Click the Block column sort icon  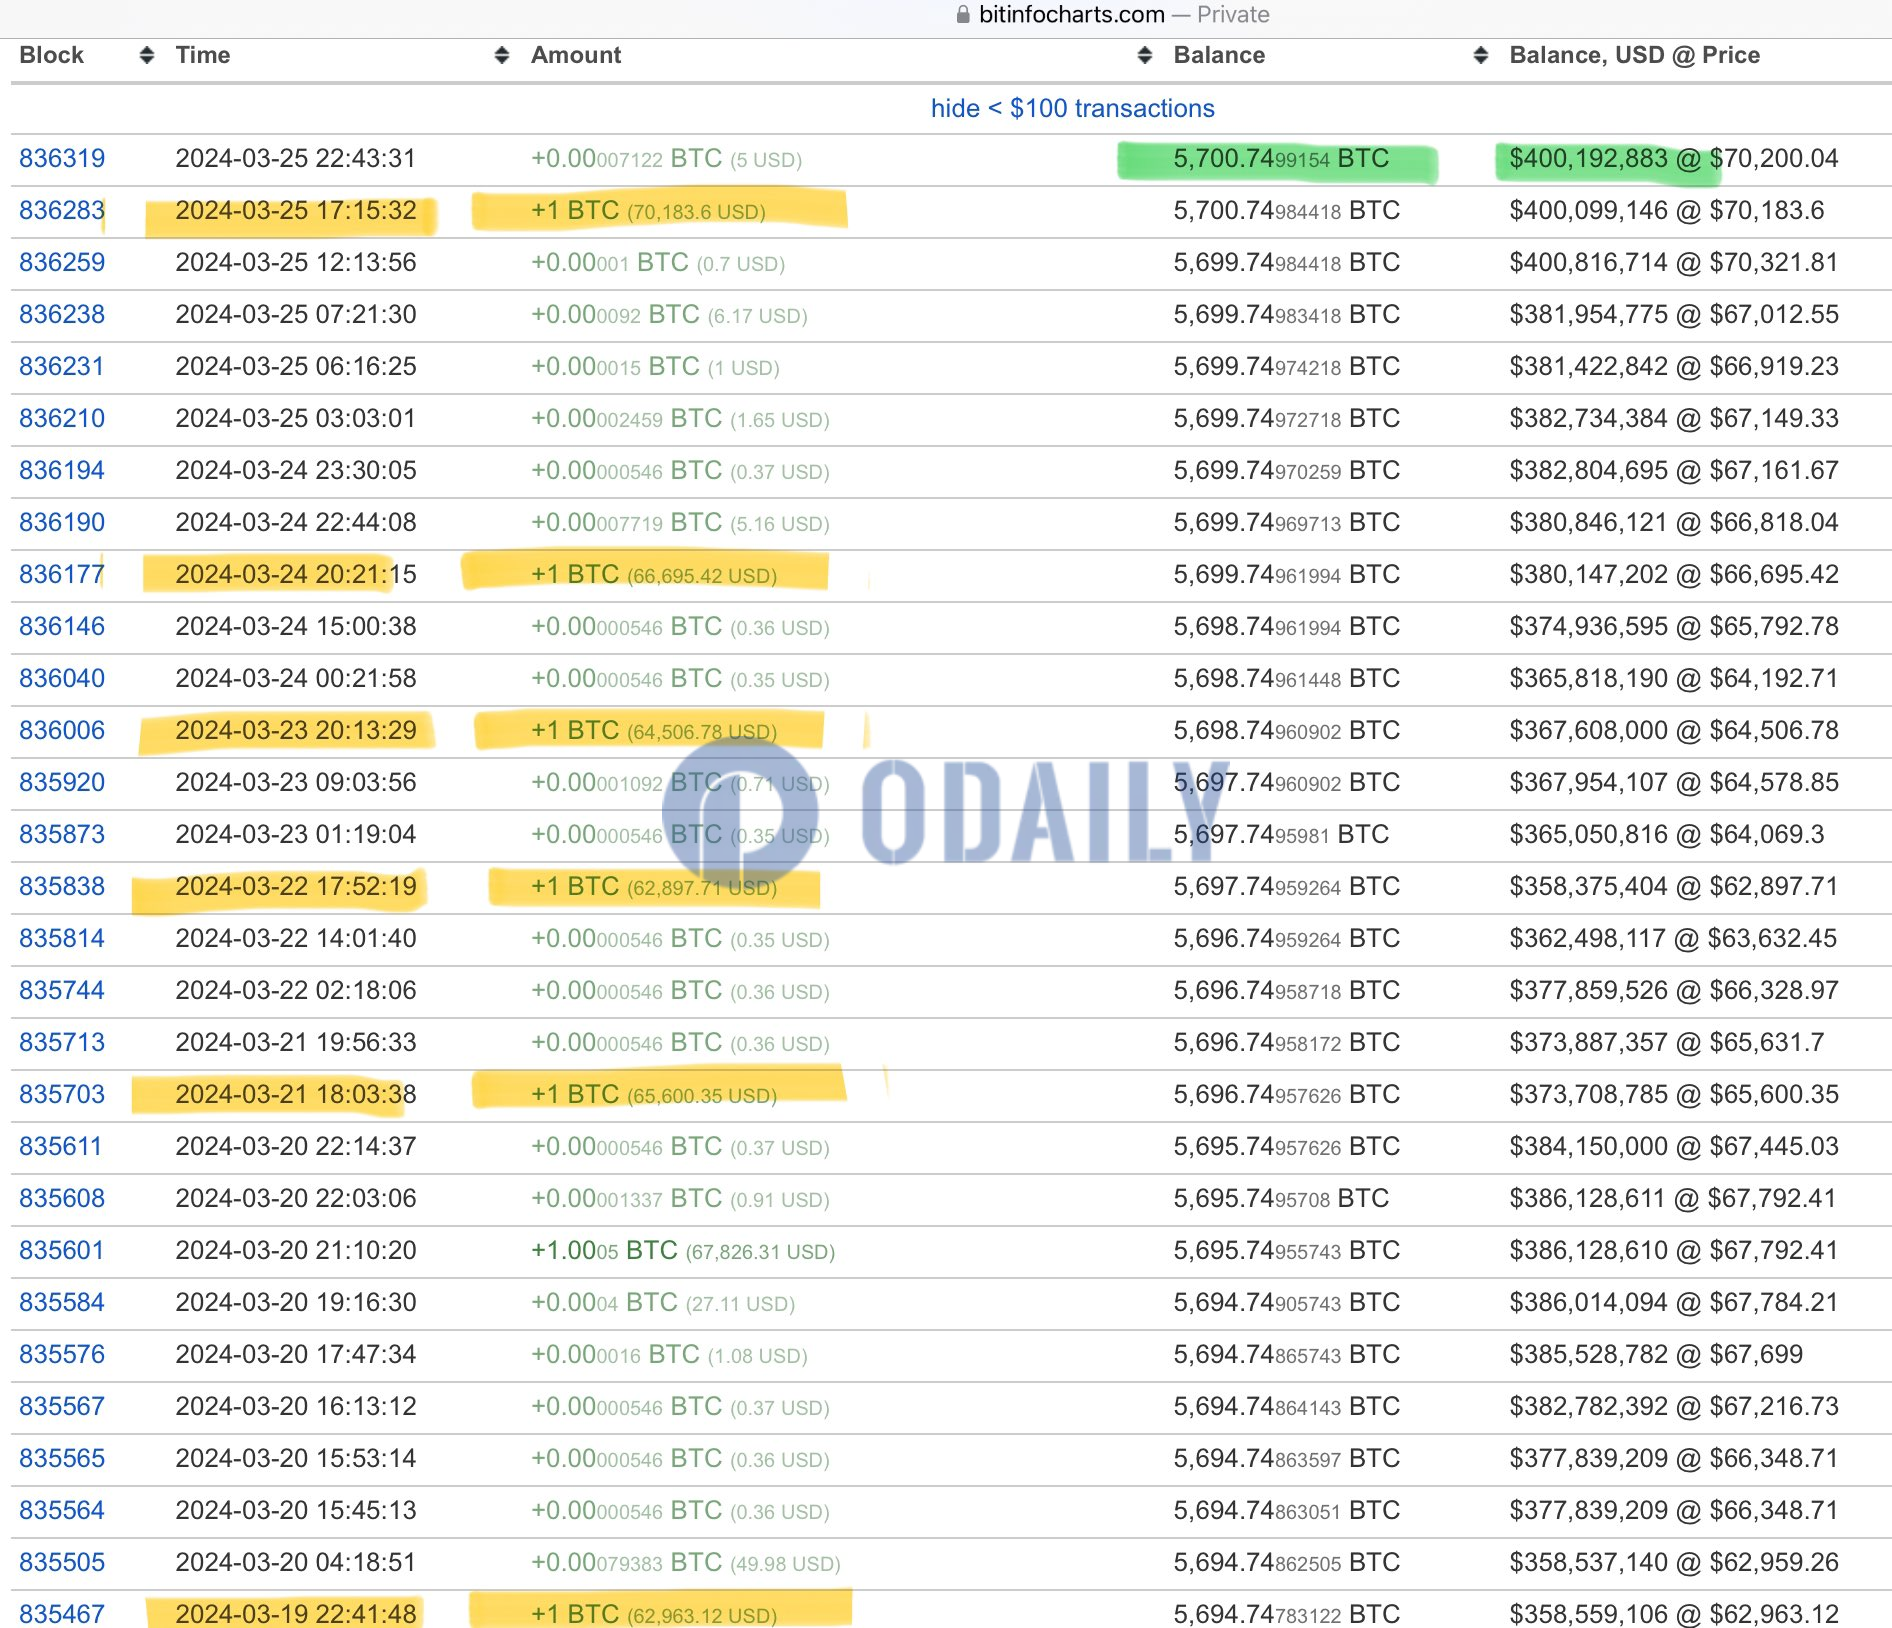click(146, 55)
